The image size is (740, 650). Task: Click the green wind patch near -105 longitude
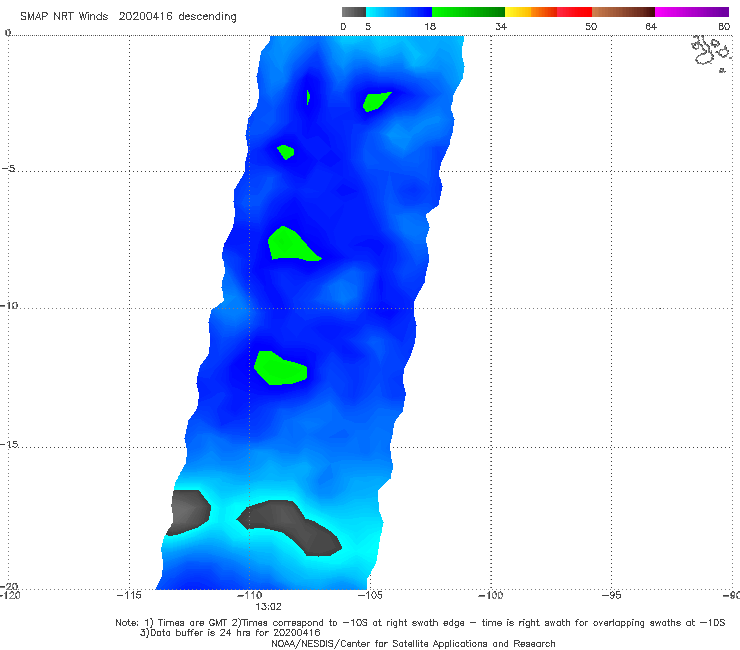point(376,101)
